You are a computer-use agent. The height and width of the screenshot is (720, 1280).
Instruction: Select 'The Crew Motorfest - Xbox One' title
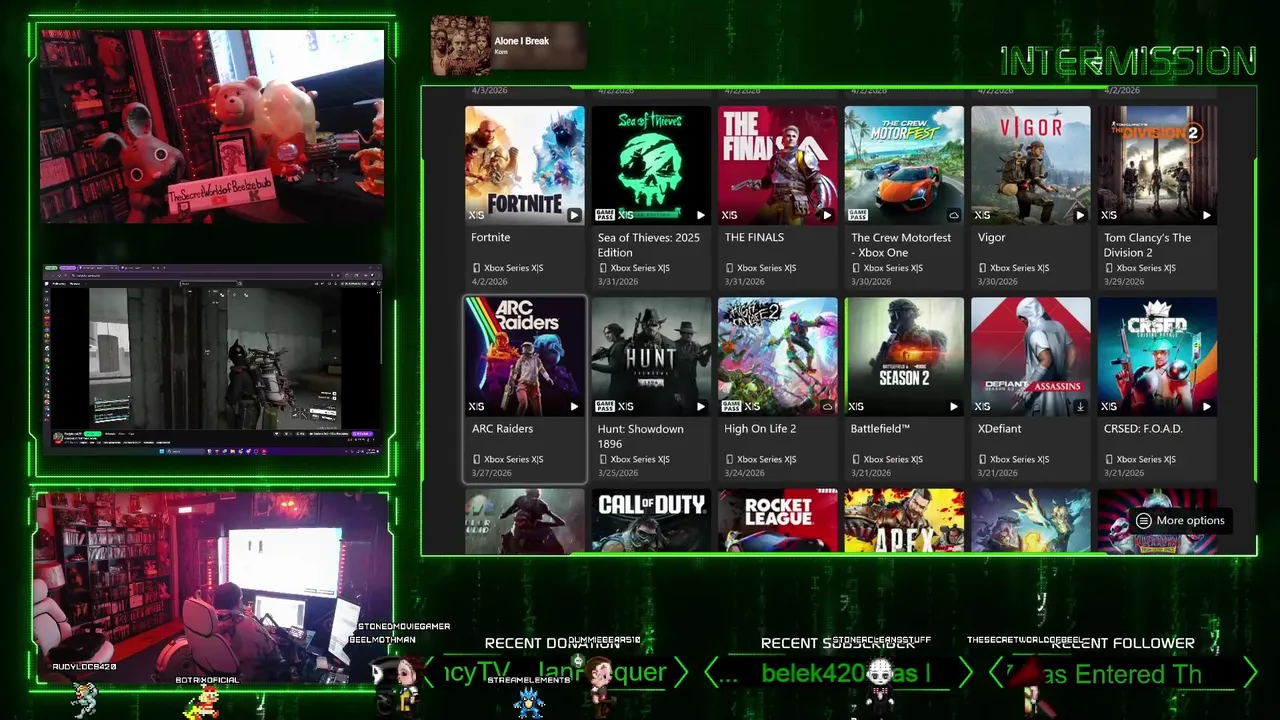pyautogui.click(x=901, y=245)
